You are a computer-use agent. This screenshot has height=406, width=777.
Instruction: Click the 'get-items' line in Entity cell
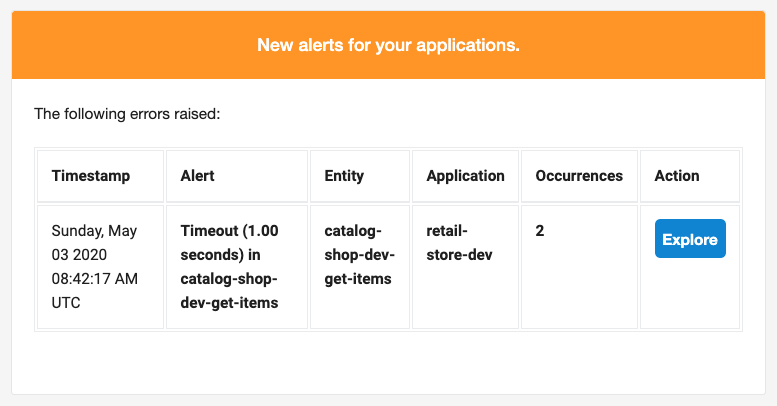358,279
